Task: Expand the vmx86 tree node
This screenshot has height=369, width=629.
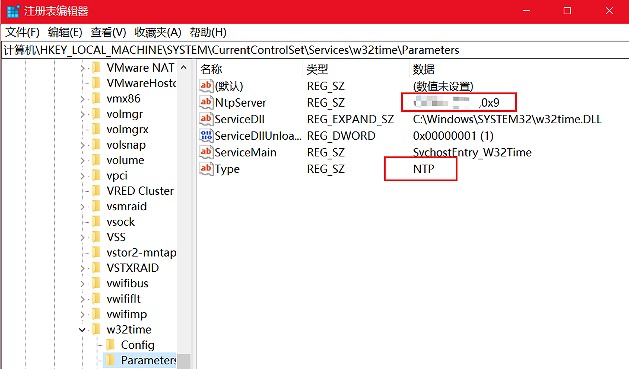Action: coord(82,99)
